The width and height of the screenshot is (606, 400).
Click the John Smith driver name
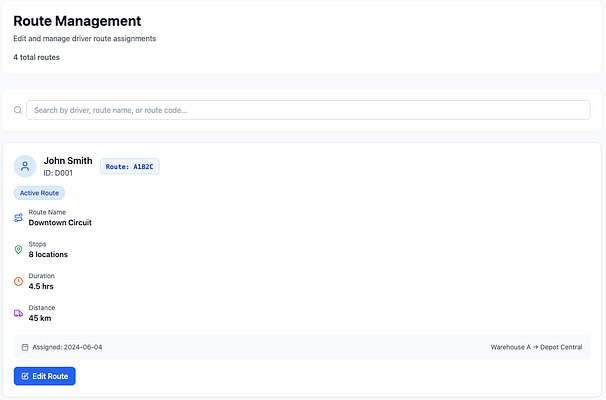click(68, 161)
